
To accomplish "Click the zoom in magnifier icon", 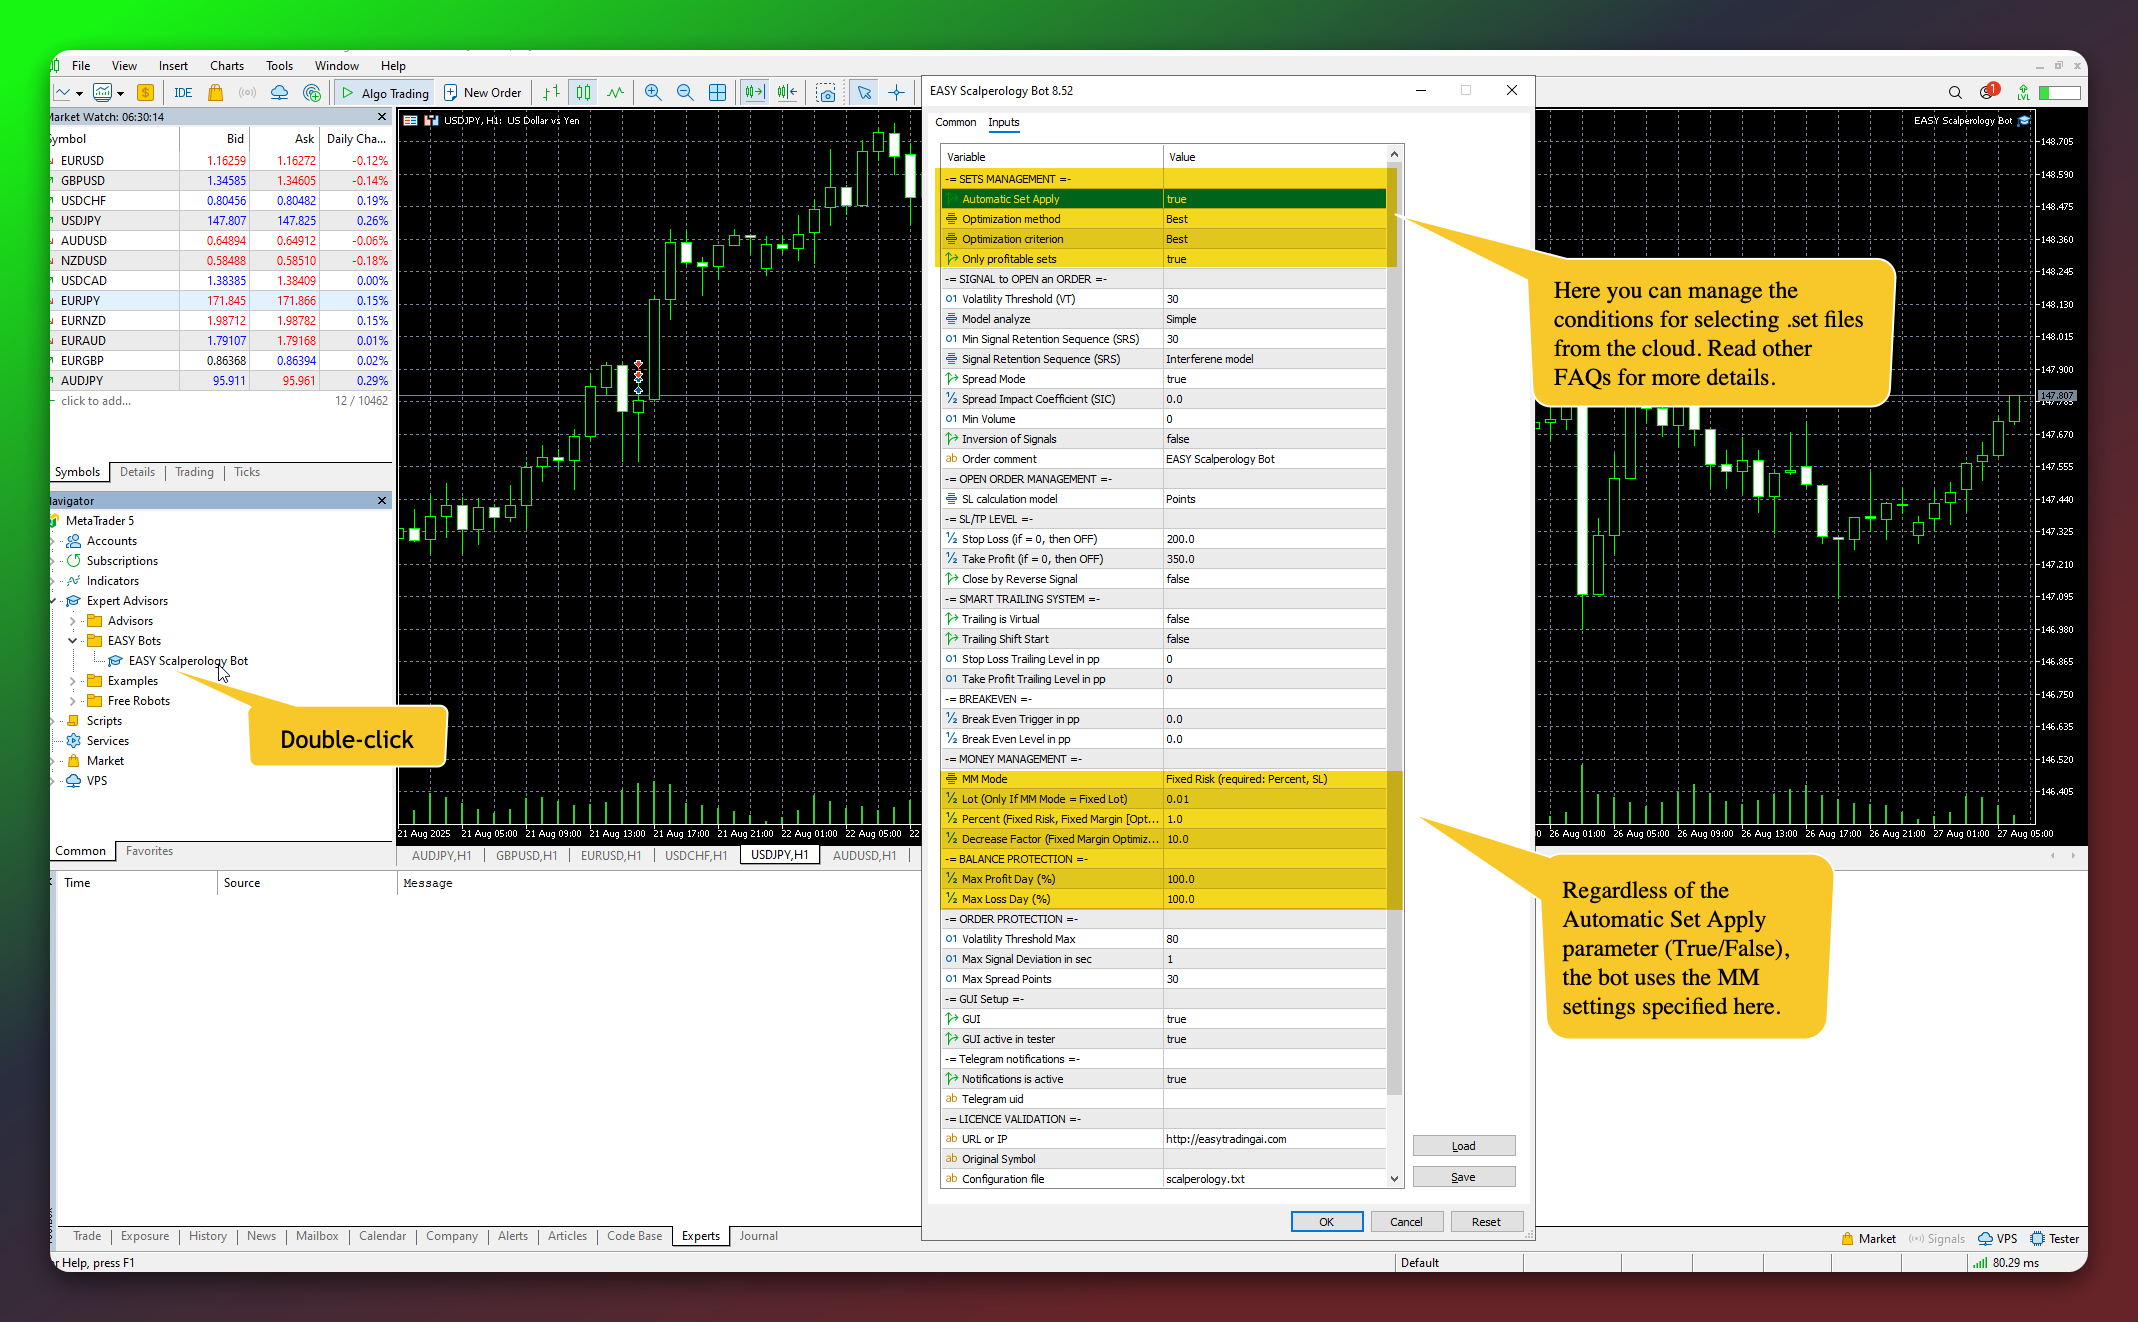I will click(653, 93).
